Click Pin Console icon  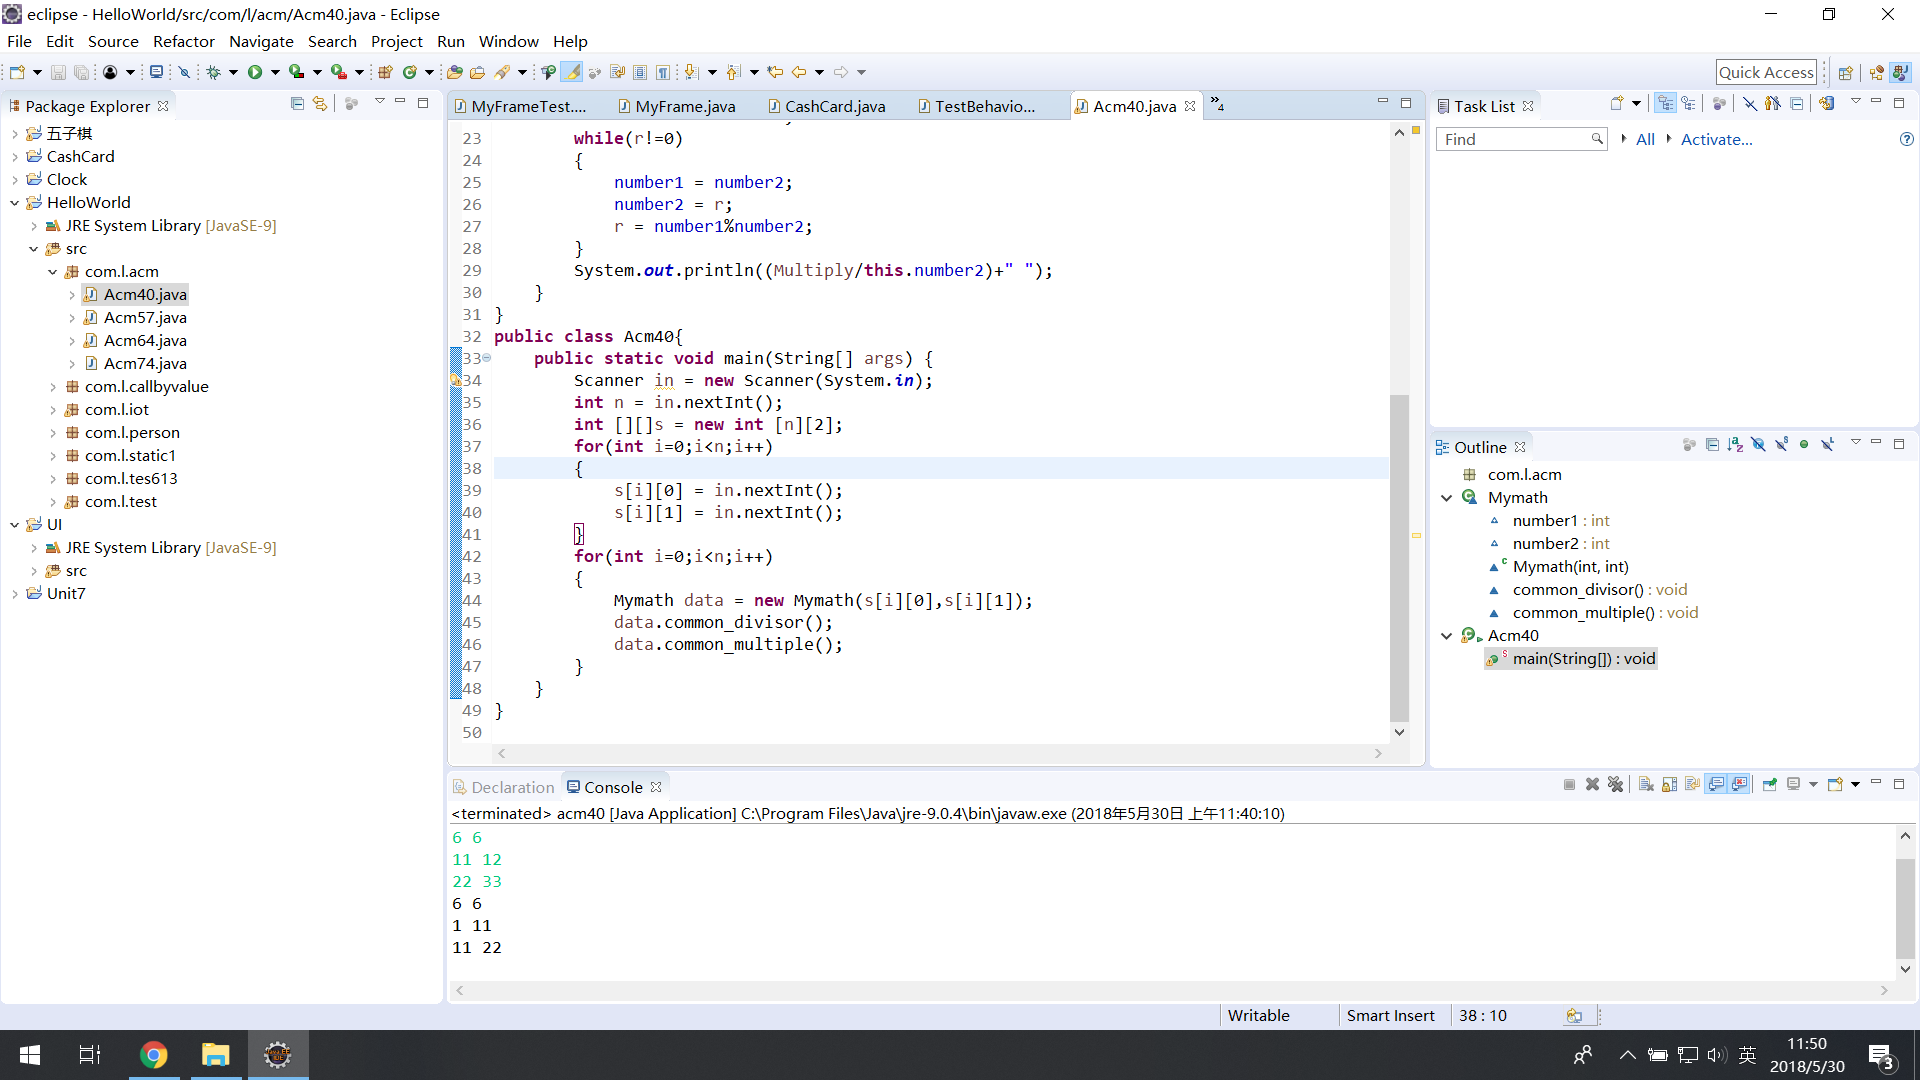point(1769,785)
